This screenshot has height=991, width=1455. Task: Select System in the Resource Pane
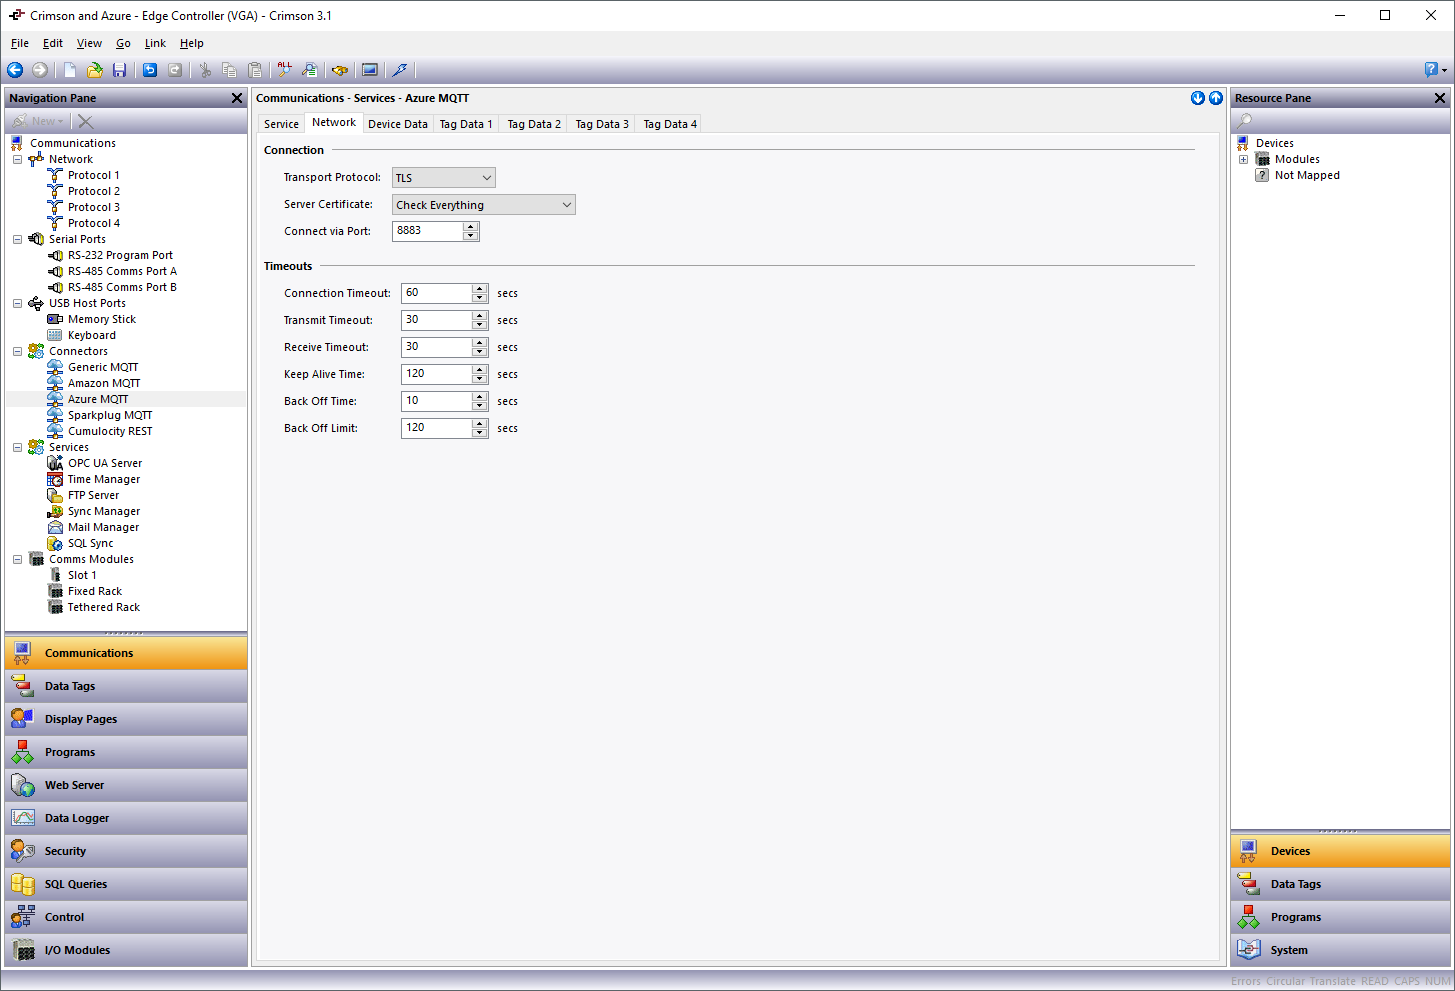pyautogui.click(x=1340, y=950)
